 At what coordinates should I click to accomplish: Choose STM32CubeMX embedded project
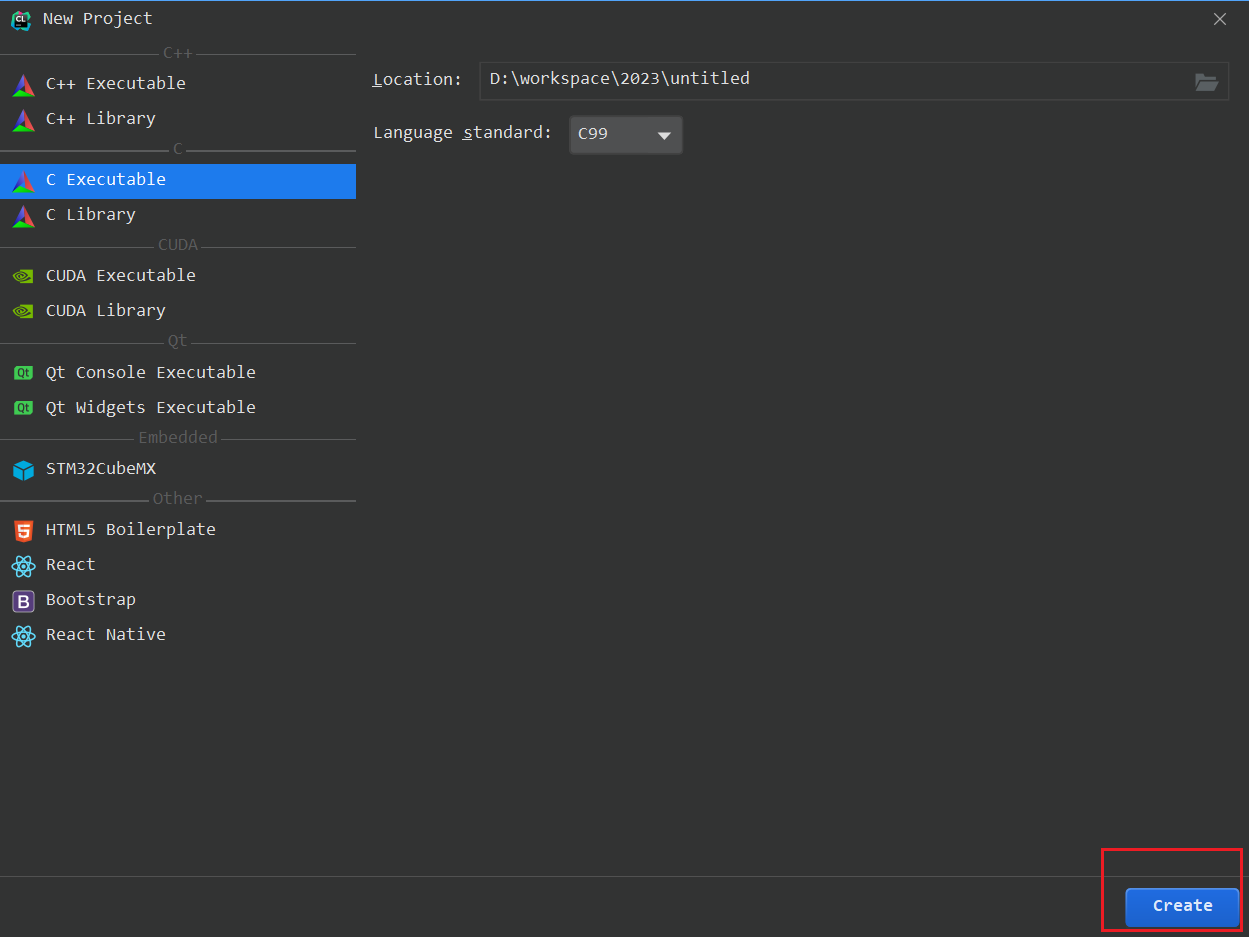(x=178, y=469)
